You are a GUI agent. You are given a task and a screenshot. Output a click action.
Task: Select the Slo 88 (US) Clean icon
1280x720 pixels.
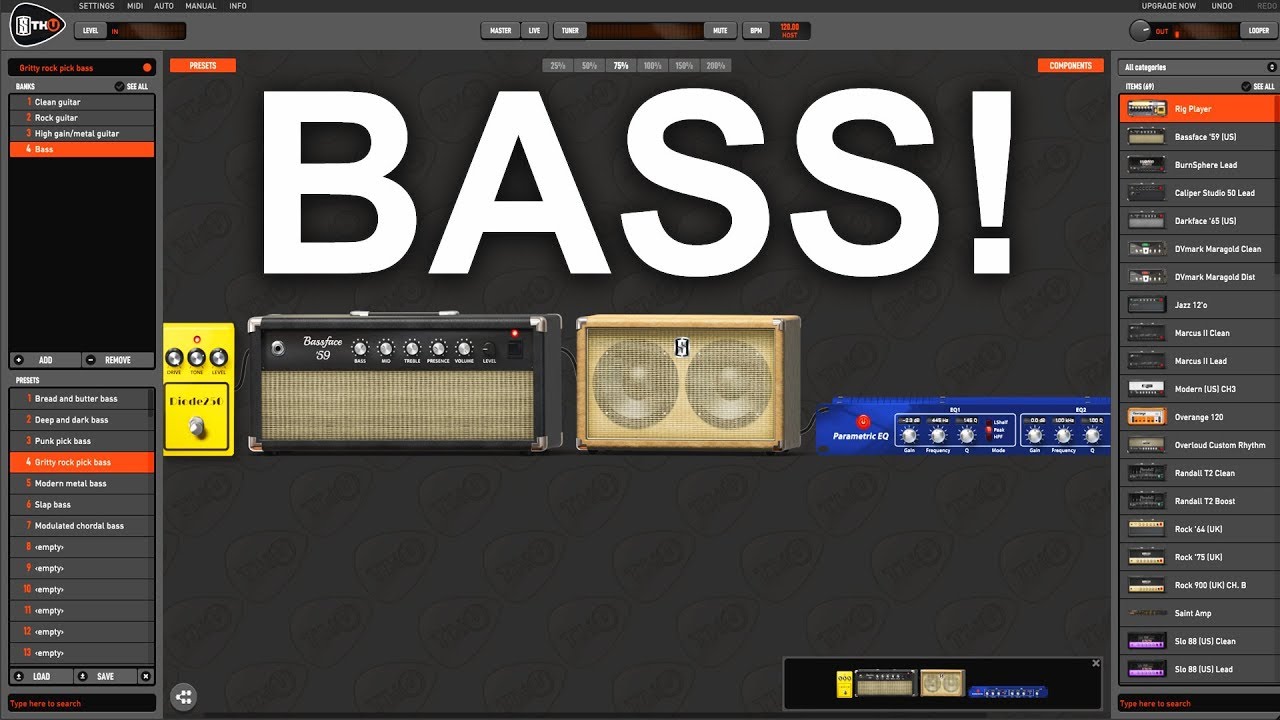click(1145, 641)
